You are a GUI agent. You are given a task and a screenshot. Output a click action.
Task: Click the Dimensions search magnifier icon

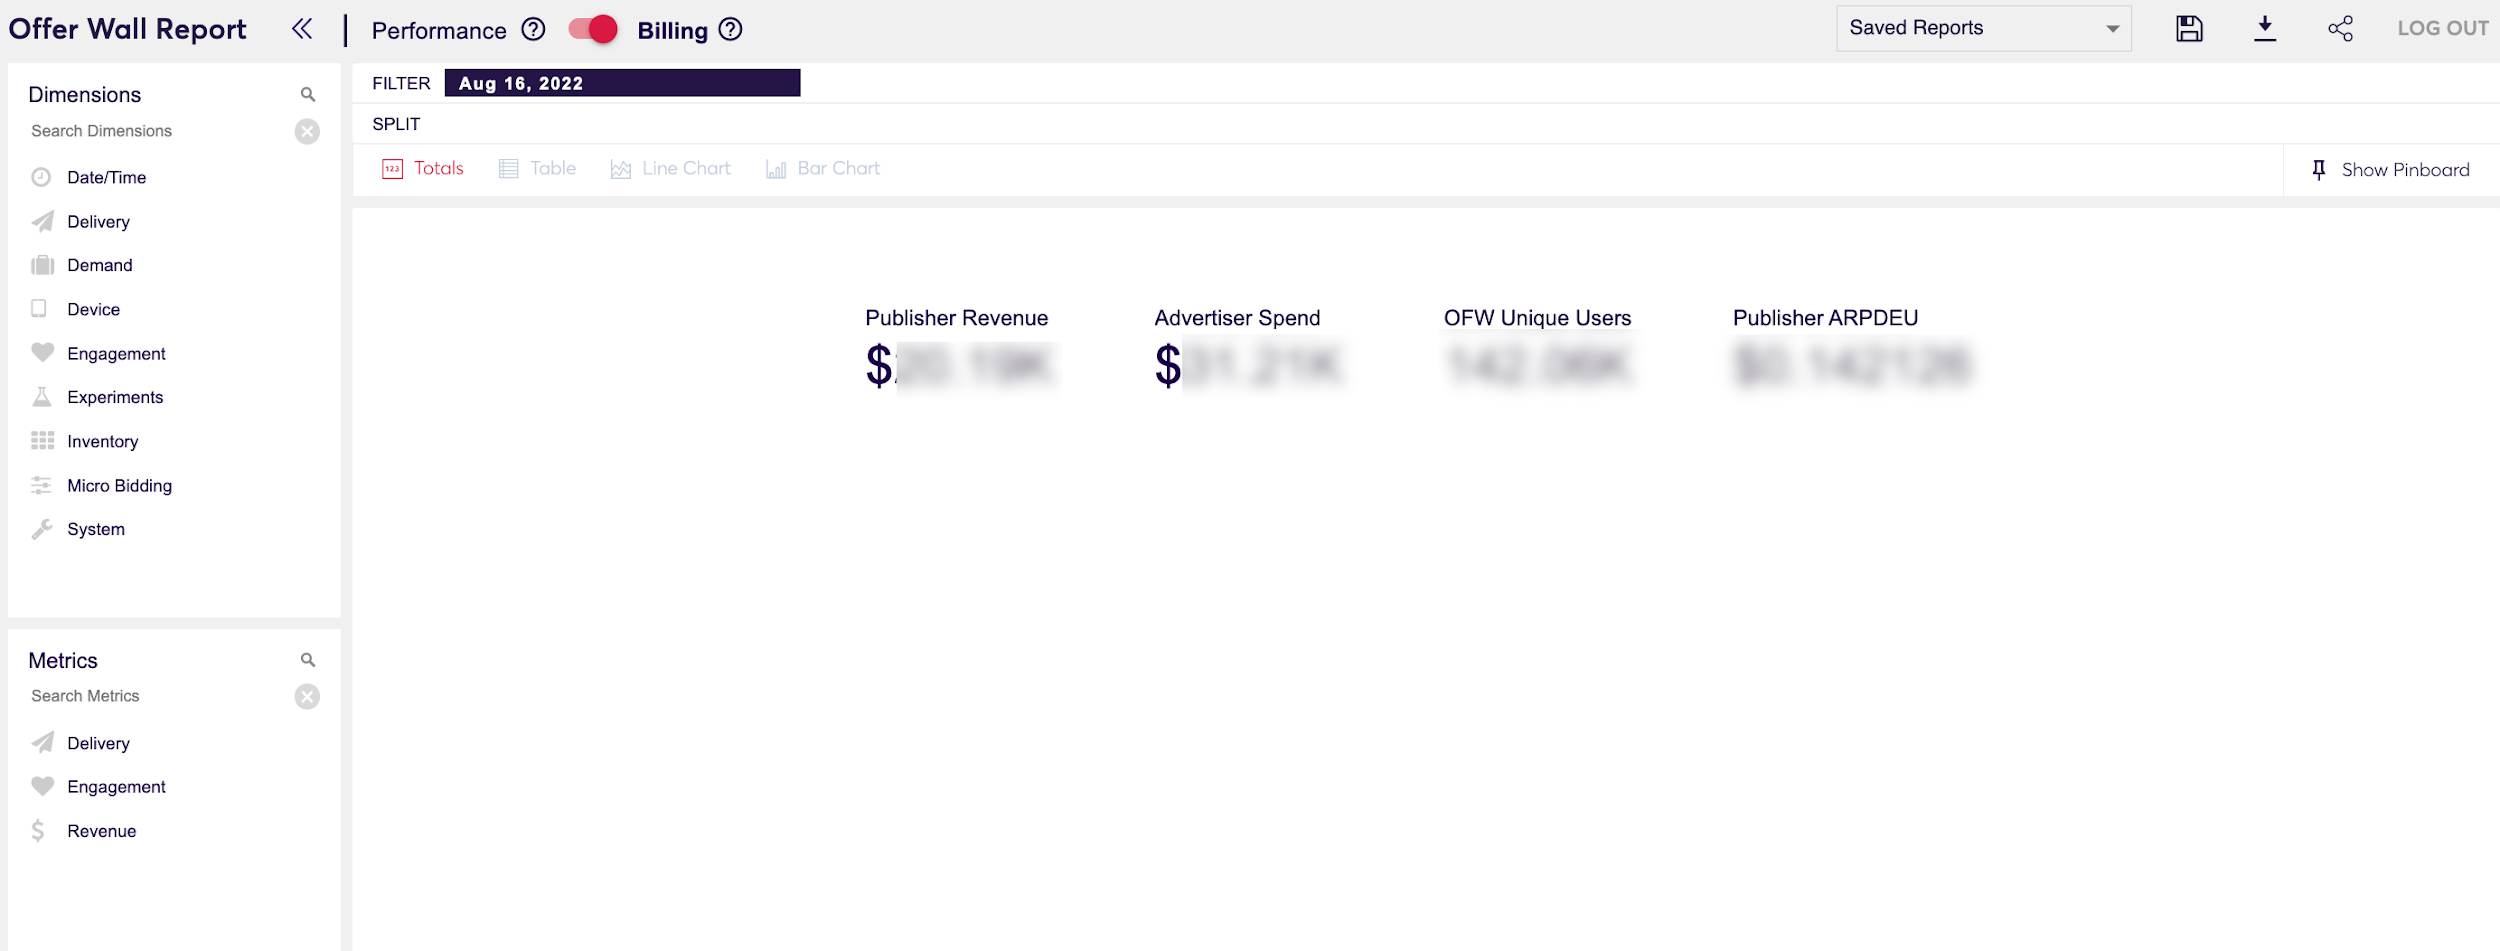[308, 95]
